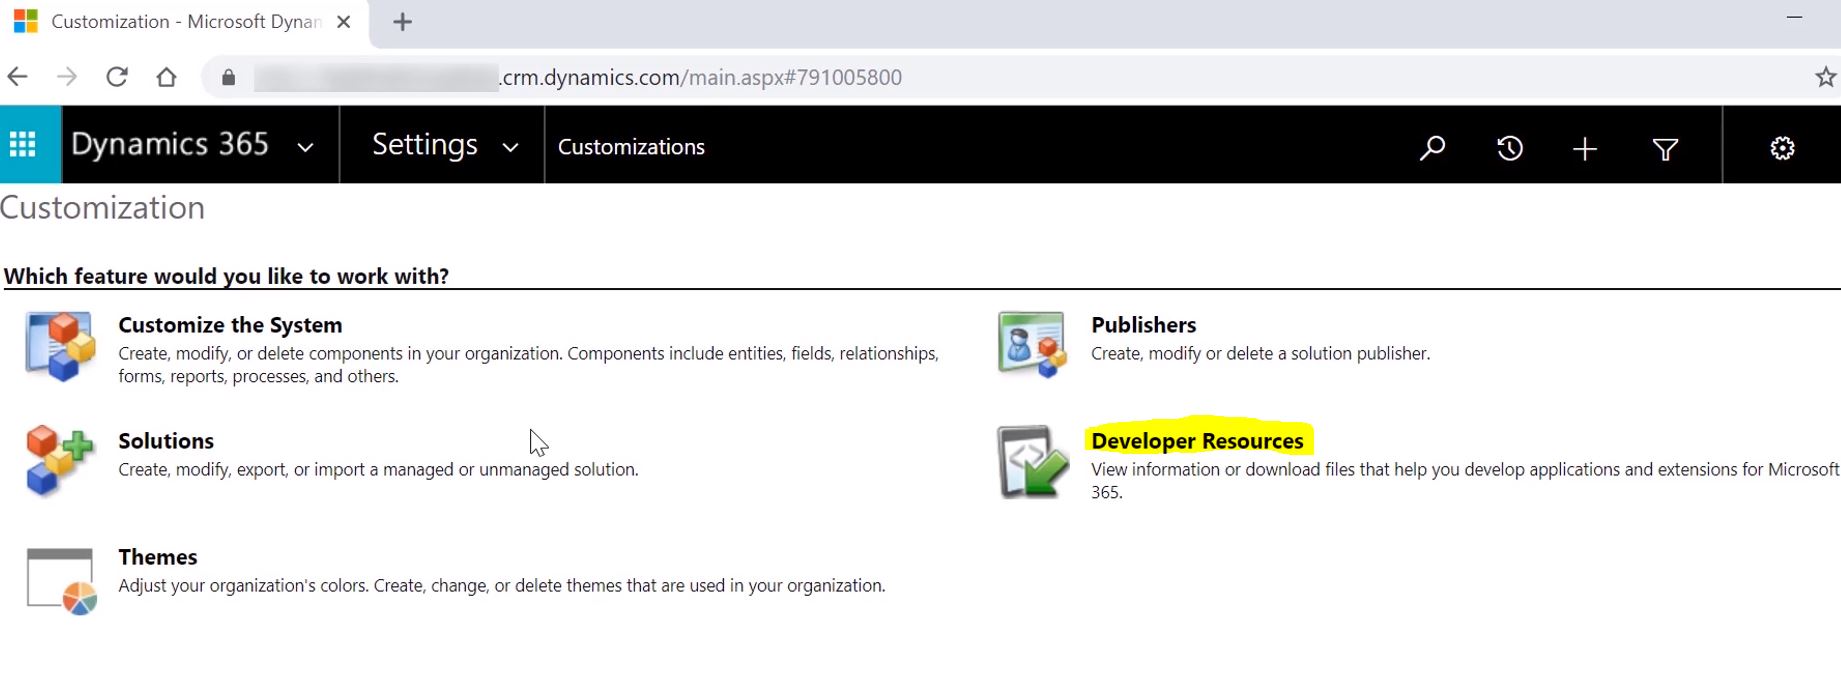Click the Solutions cubes icon
The image size is (1841, 673).
point(60,461)
